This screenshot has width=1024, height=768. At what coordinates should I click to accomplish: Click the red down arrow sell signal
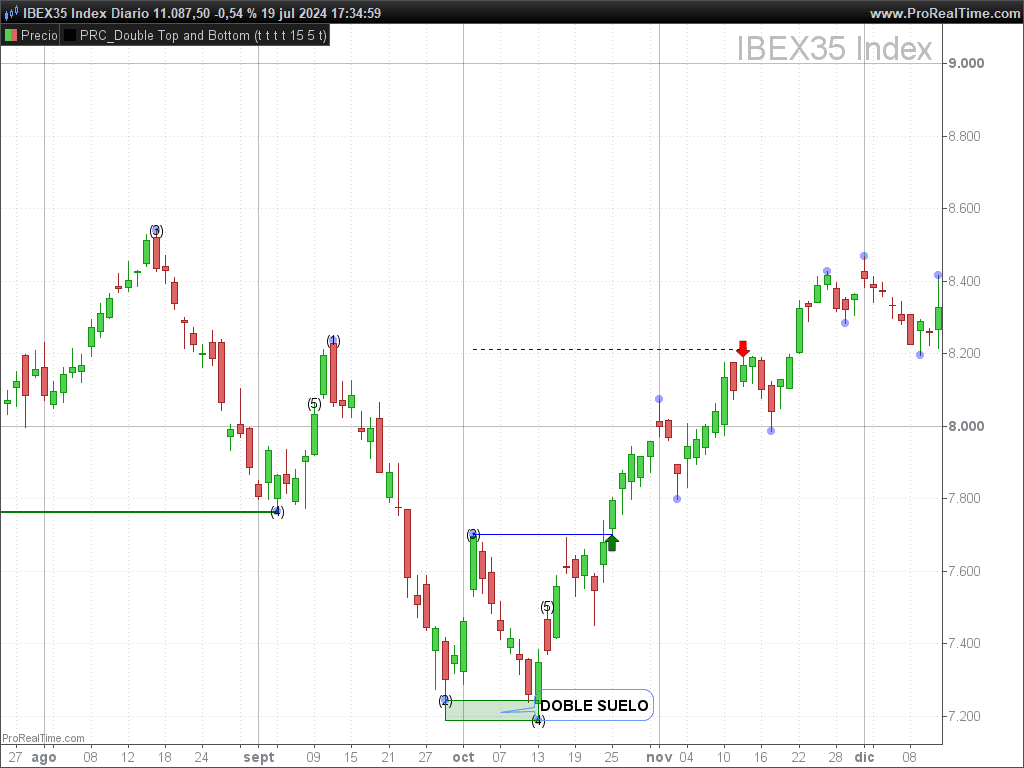coord(743,348)
